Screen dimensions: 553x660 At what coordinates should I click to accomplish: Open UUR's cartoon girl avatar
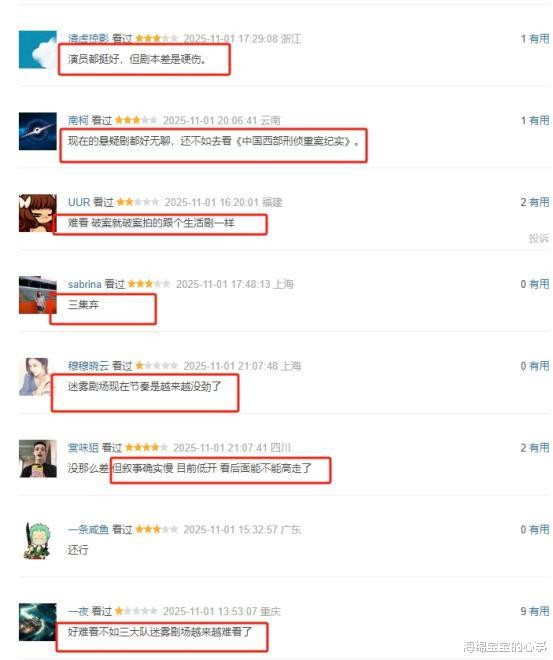[x=38, y=213]
